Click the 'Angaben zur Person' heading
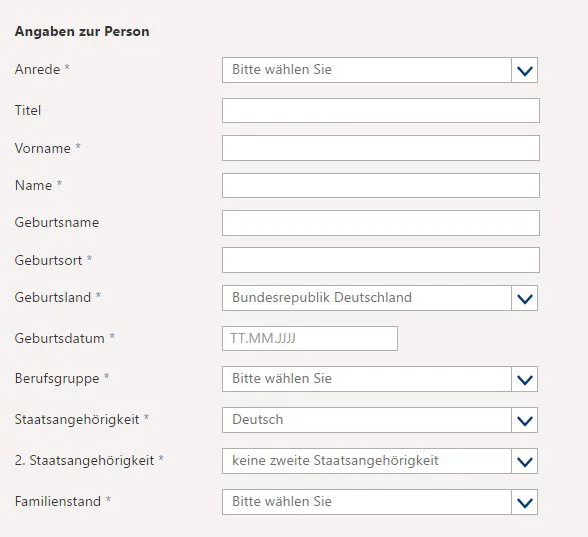The image size is (588, 537). click(82, 32)
